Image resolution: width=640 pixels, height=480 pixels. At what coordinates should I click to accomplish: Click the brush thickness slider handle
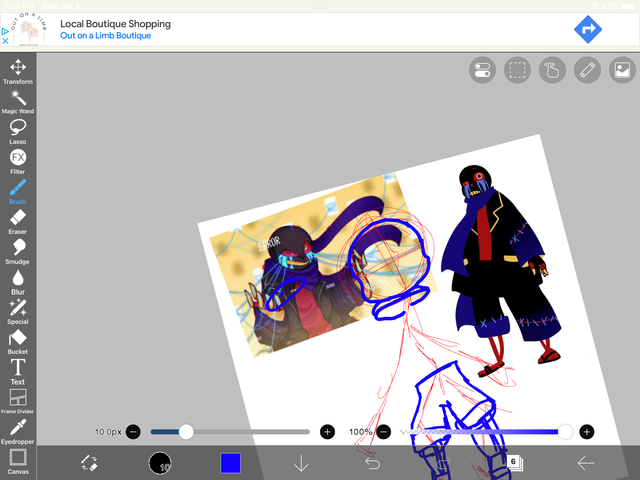click(x=186, y=431)
